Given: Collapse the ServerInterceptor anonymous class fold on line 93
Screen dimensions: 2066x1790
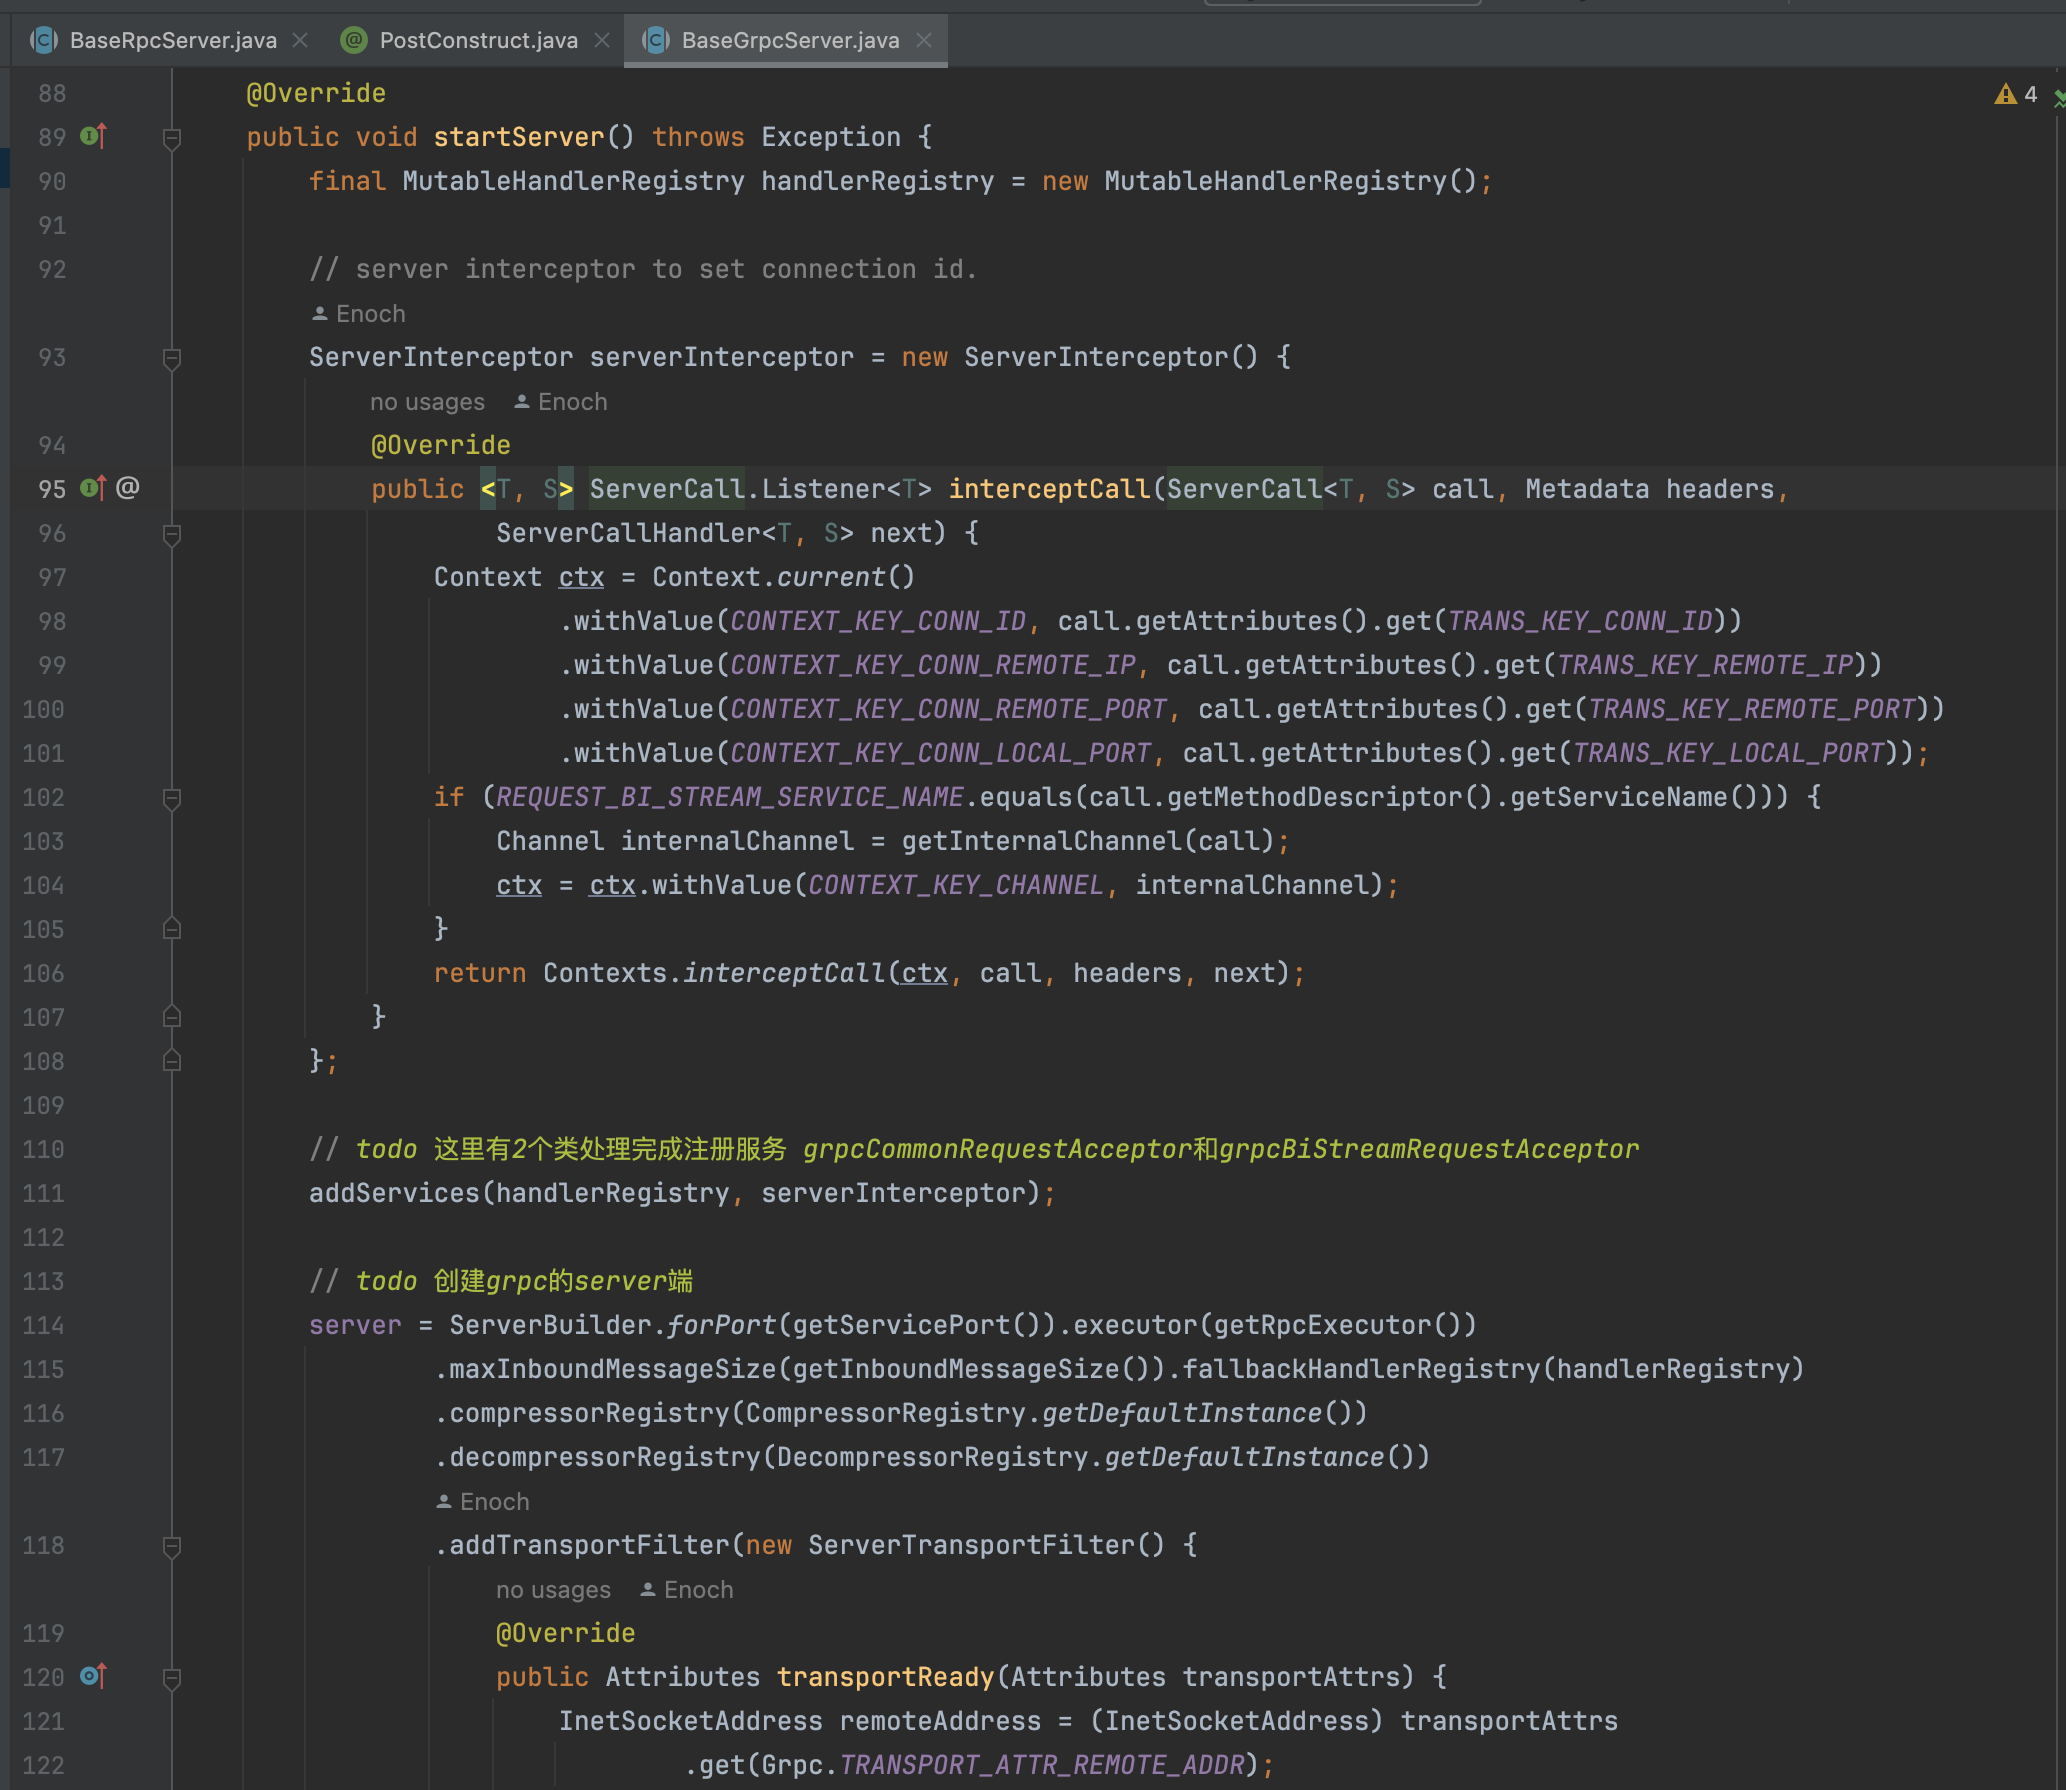Looking at the screenshot, I should pos(172,358).
